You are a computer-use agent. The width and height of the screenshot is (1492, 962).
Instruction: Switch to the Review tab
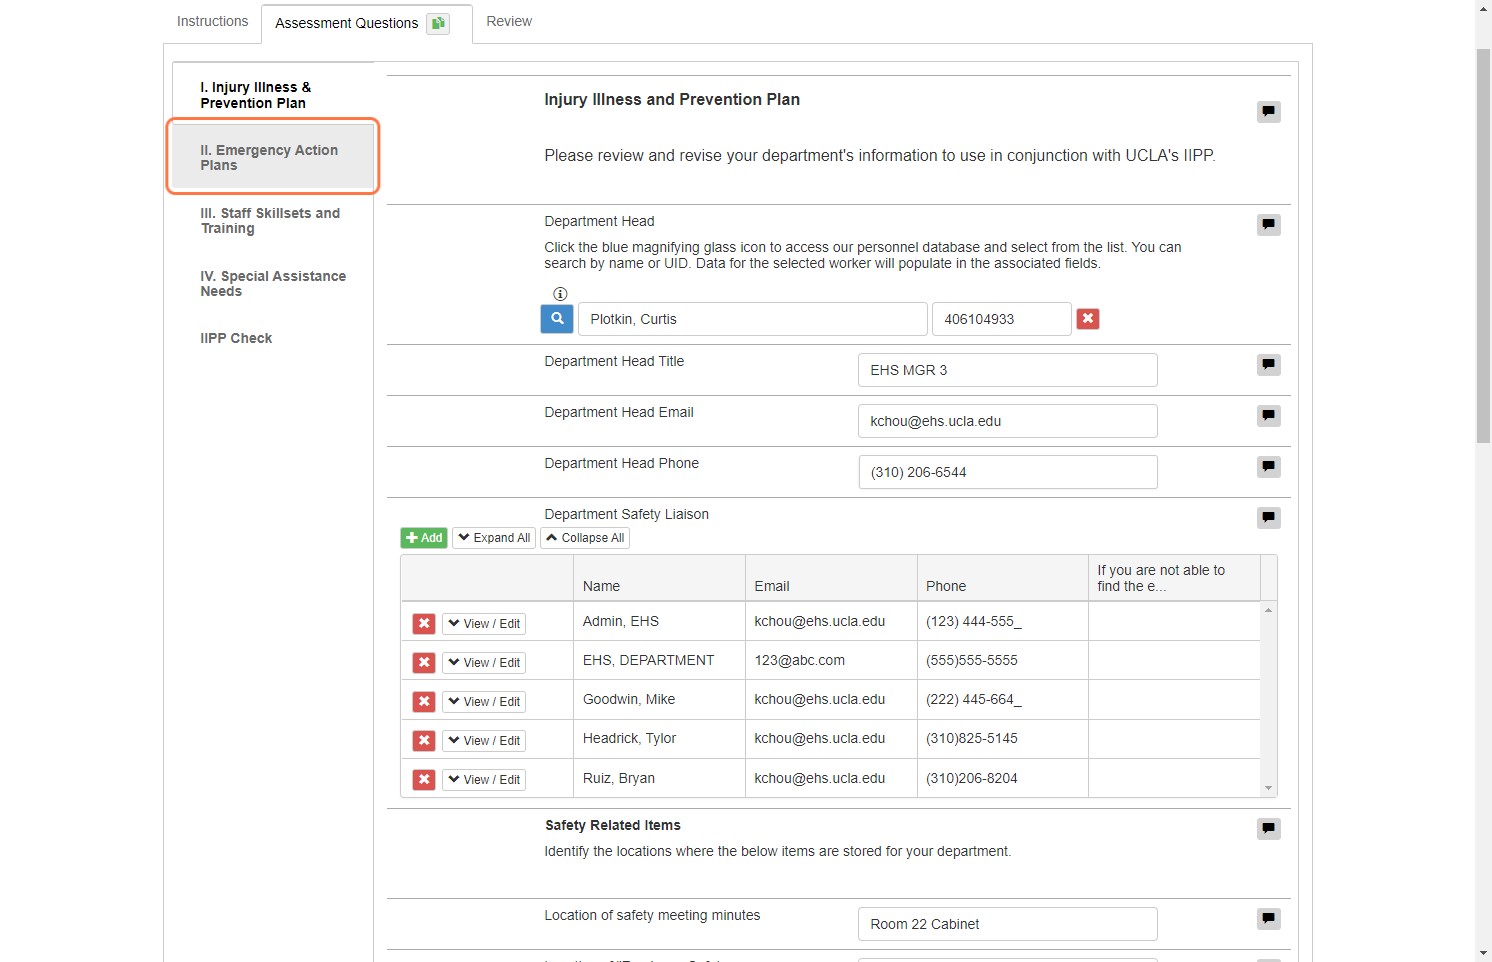[x=509, y=21]
